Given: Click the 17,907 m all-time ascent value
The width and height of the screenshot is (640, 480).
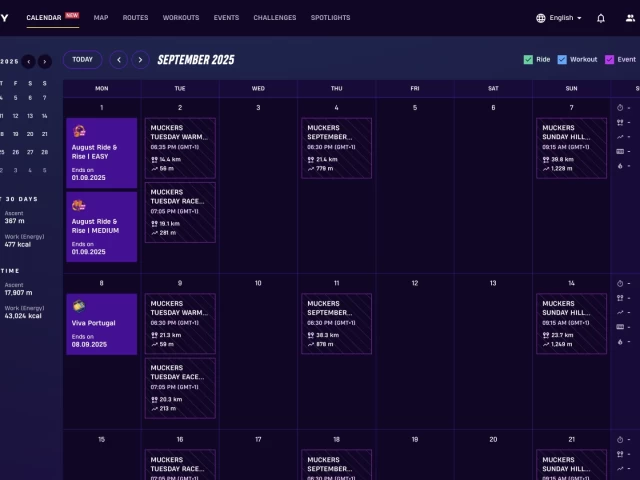Looking at the screenshot, I should [18, 293].
